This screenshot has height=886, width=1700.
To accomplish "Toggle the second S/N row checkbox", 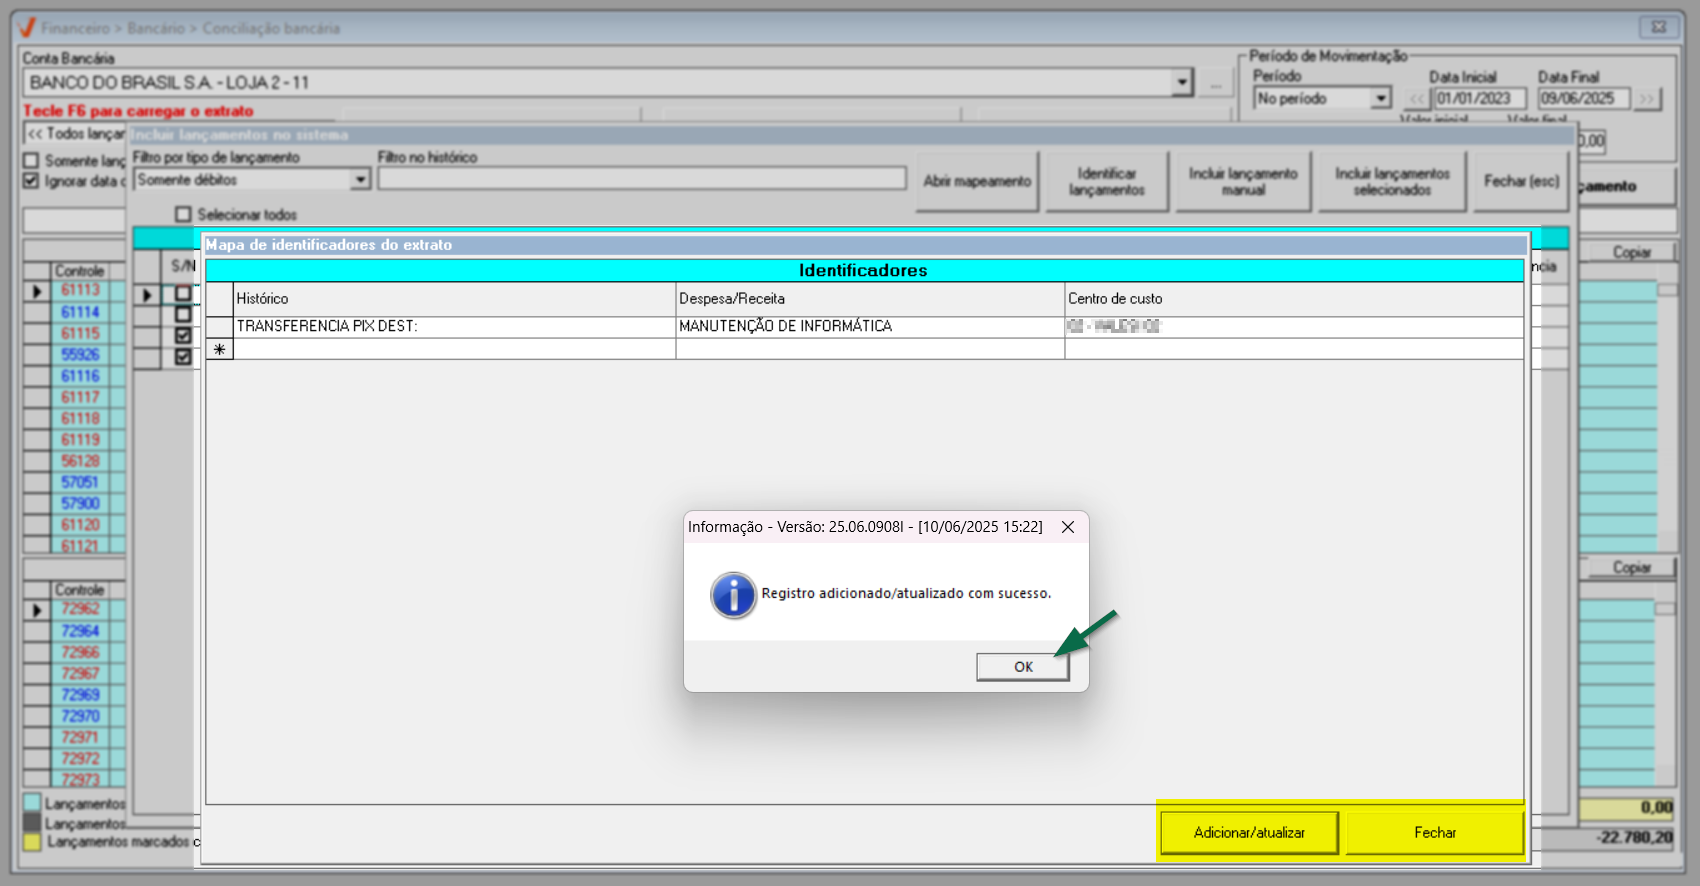I will pyautogui.click(x=183, y=315).
